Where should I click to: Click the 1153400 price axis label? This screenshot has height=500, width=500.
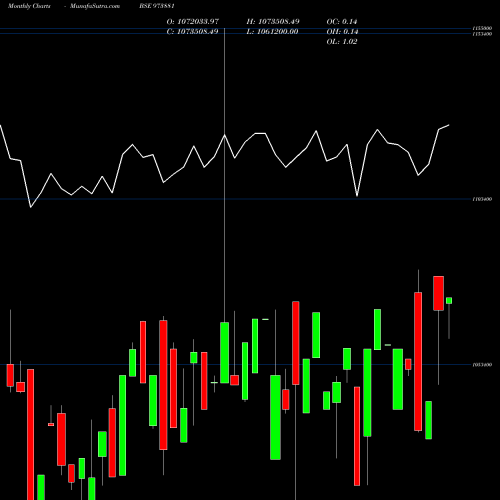pyautogui.click(x=482, y=34)
